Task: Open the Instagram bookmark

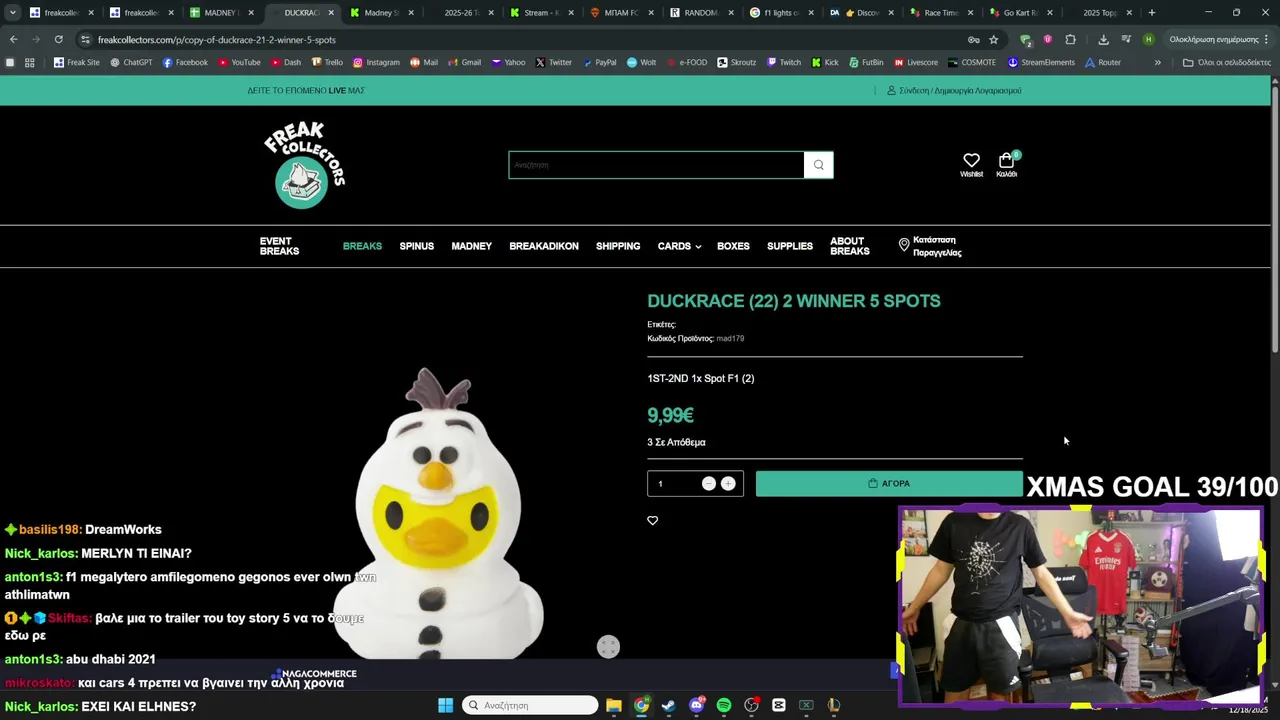Action: (x=376, y=62)
